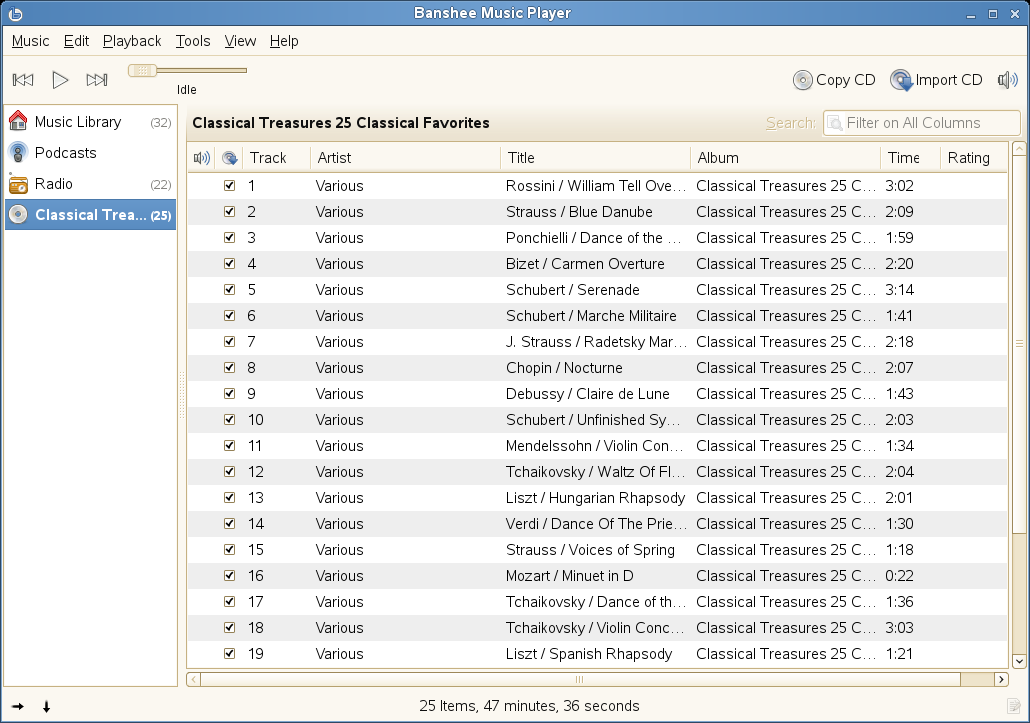
Task: Uncheck track 13 Hungarian Rhapsody
Action: pos(229,497)
